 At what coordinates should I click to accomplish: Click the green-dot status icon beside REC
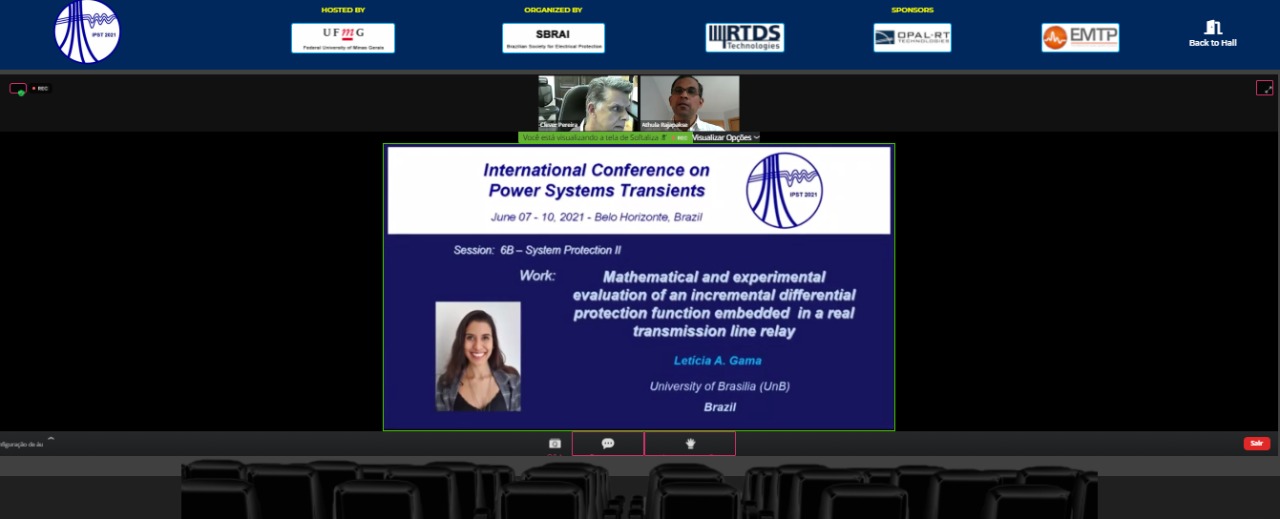[x=18, y=89]
